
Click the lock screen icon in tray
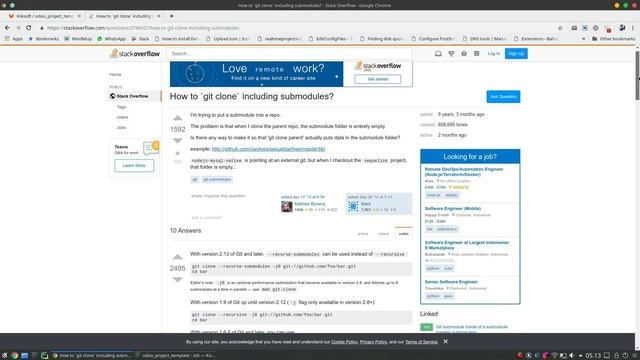[616, 356]
